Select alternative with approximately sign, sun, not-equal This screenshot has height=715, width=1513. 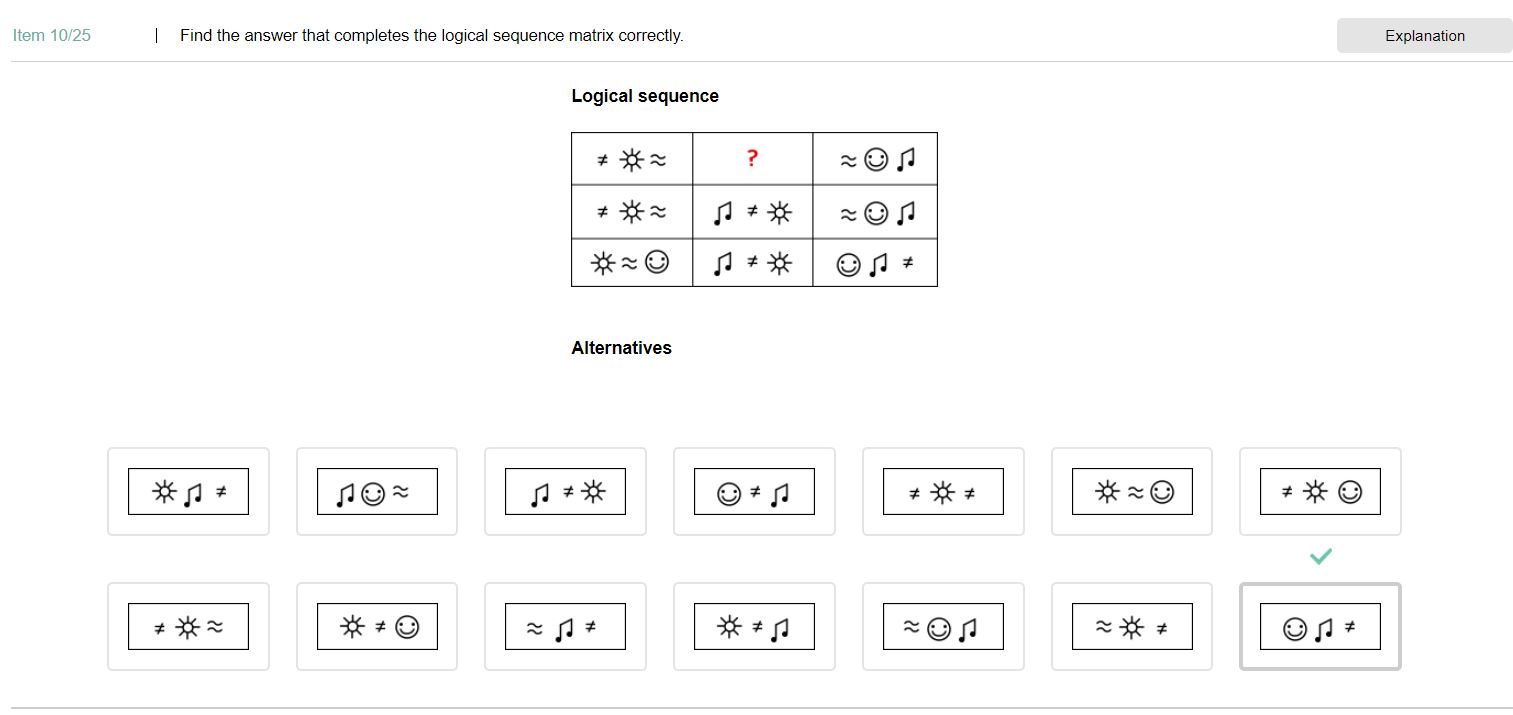coord(1132,627)
